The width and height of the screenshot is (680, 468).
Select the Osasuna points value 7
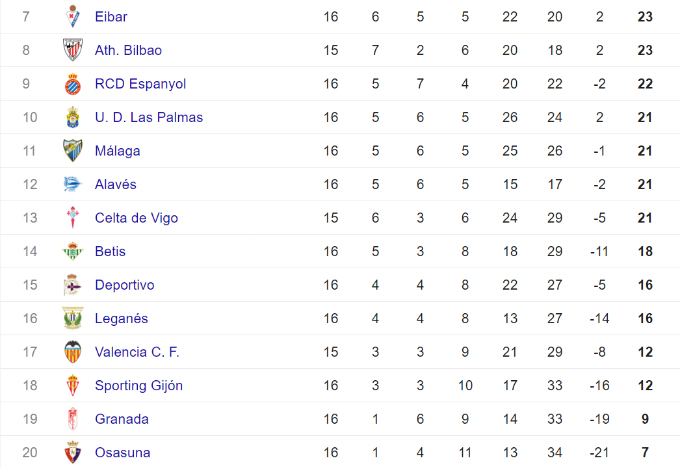click(x=645, y=452)
